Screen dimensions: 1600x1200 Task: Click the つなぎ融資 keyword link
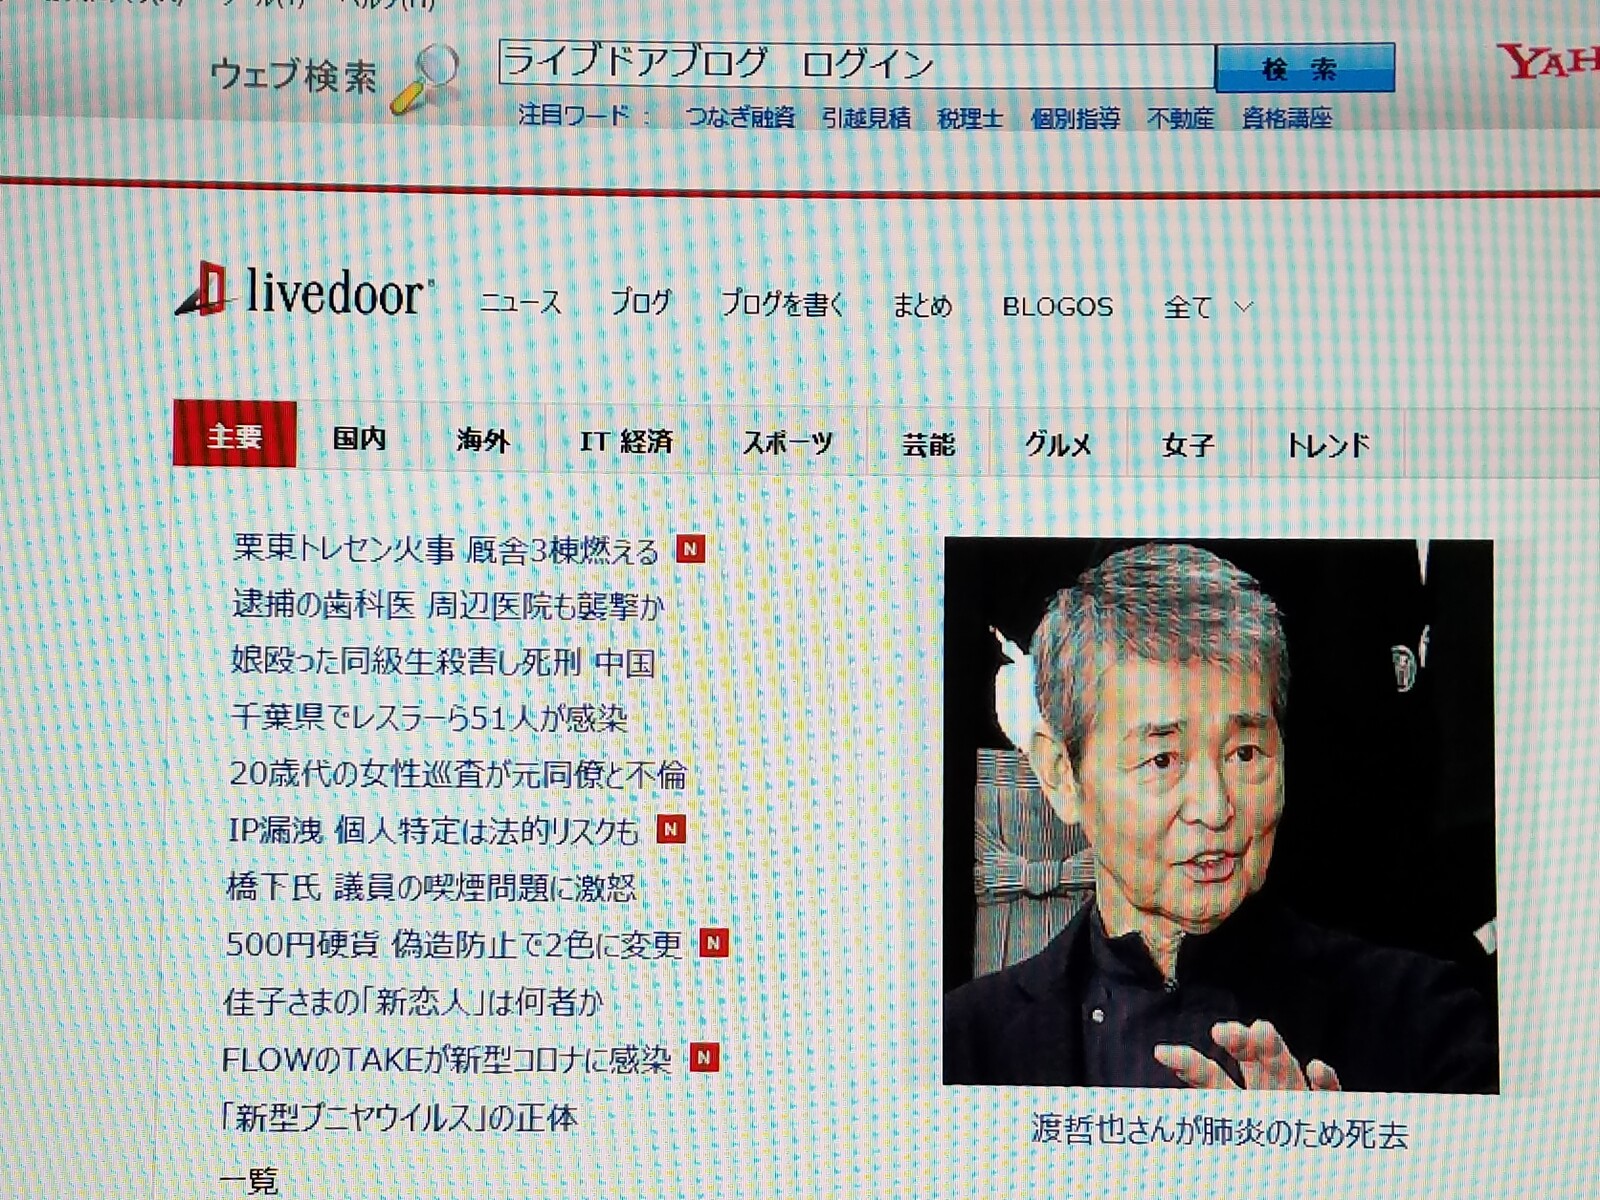(x=739, y=117)
